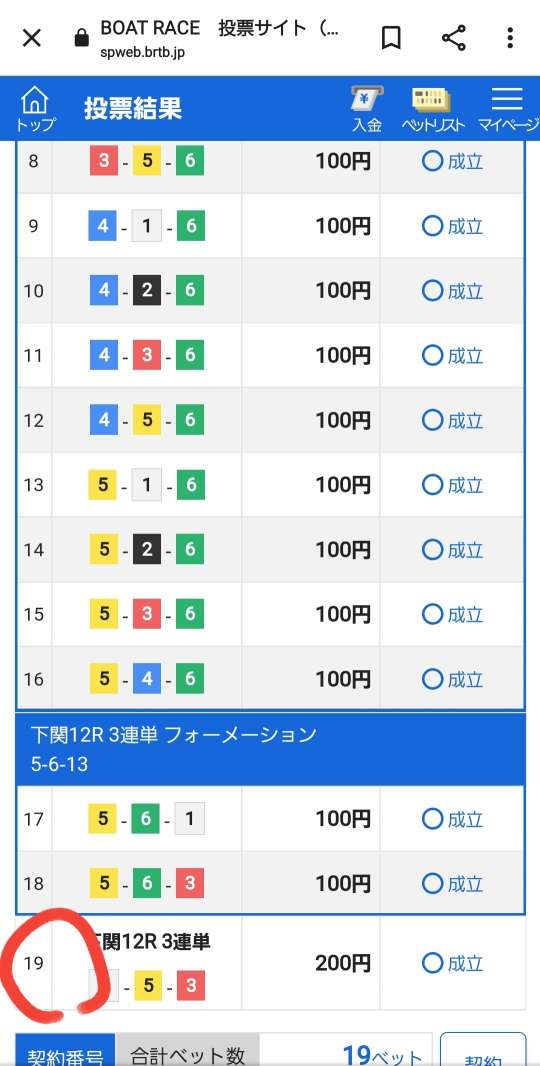
Task: Click the 200円 amount in row 19
Action: pos(343,963)
